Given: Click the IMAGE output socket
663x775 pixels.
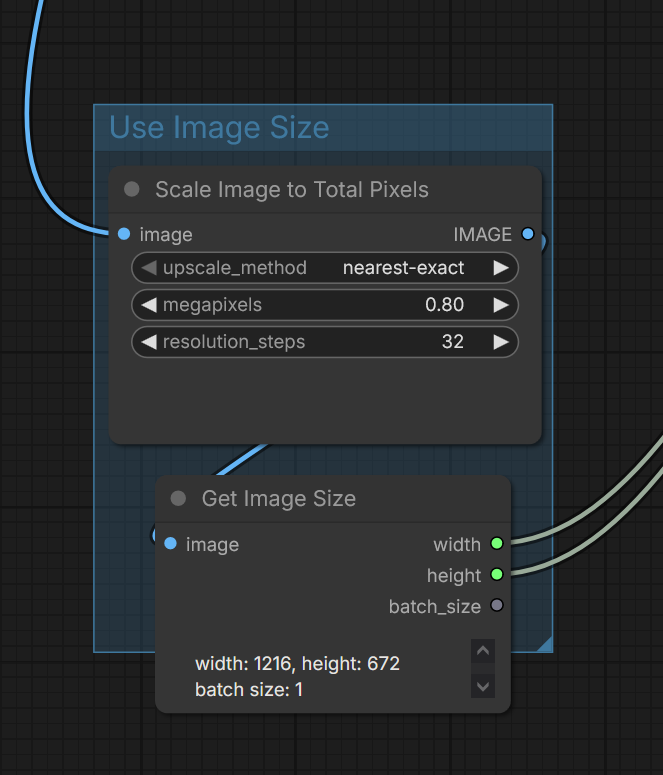Looking at the screenshot, I should click(528, 234).
